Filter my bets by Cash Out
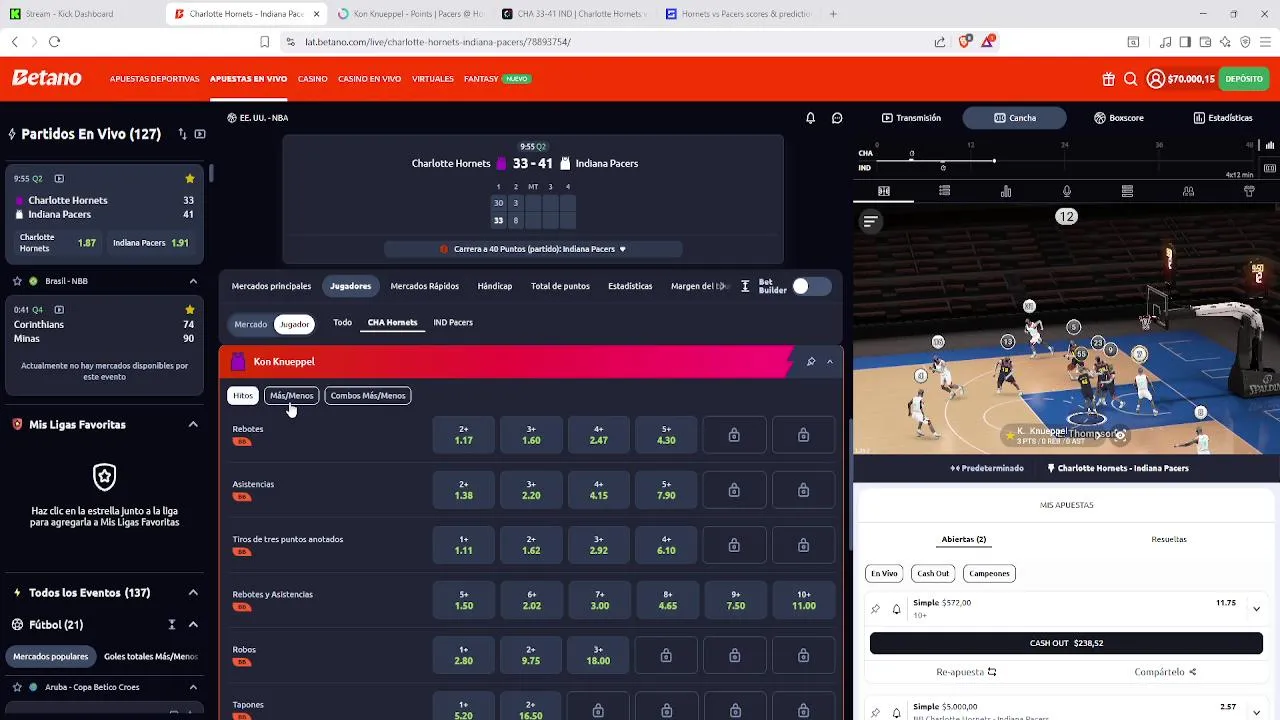 point(933,573)
